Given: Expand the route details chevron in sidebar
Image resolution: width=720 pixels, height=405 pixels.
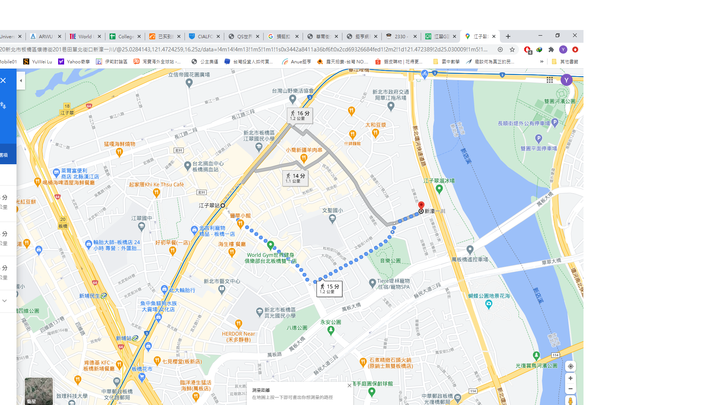Looking at the screenshot, I should click(x=4, y=301).
